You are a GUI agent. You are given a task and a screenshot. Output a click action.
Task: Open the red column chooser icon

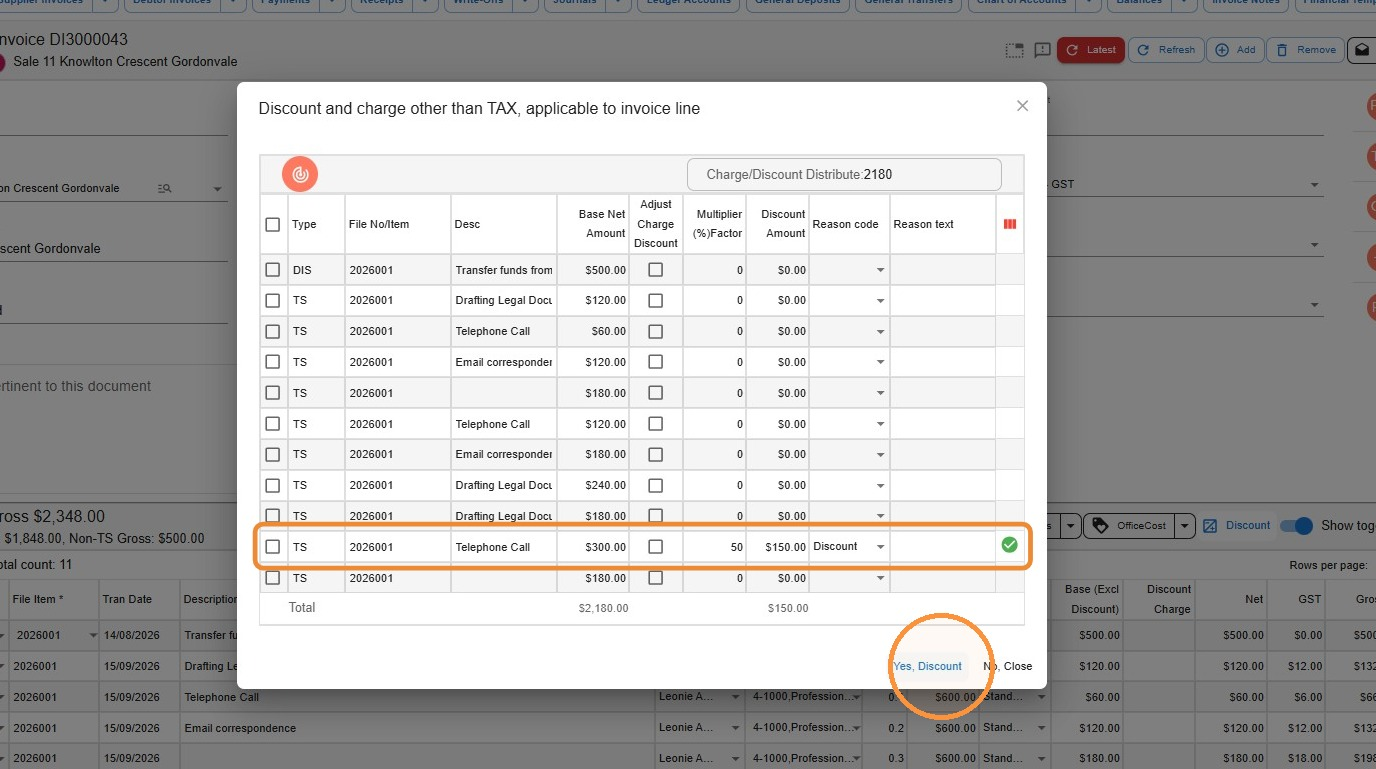pos(1009,224)
